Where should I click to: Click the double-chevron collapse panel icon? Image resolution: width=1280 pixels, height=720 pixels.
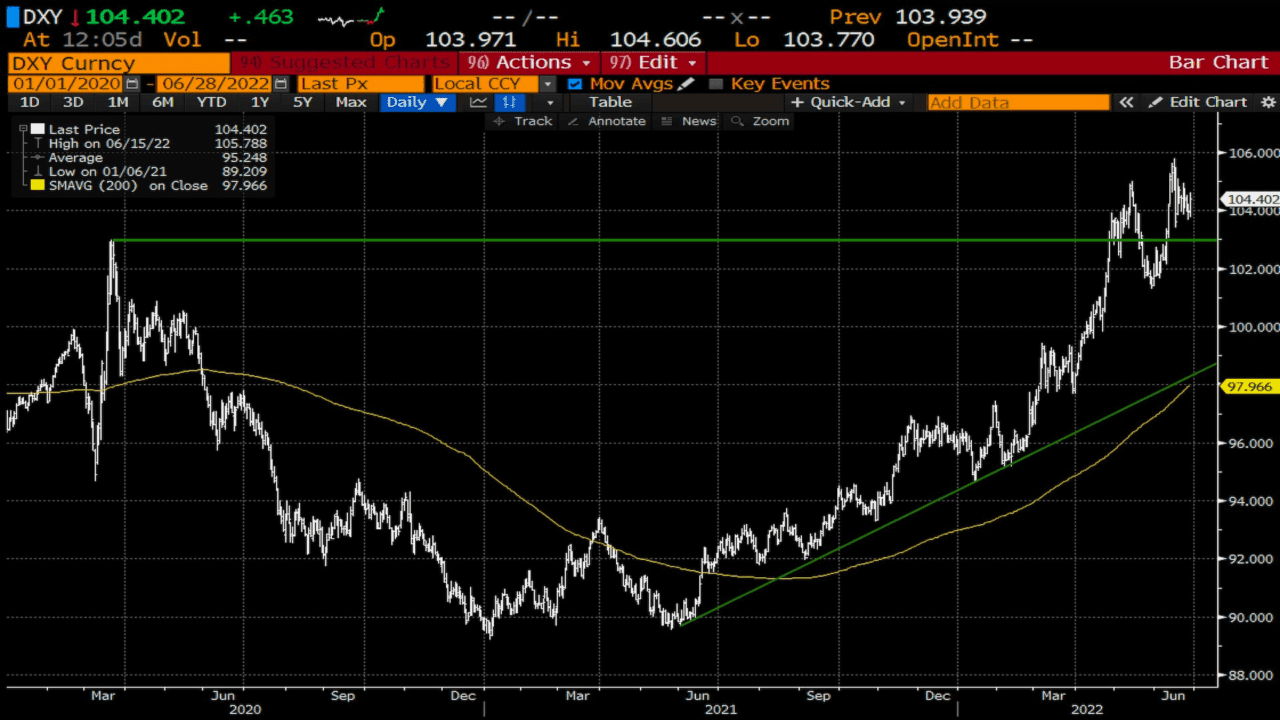1126,102
